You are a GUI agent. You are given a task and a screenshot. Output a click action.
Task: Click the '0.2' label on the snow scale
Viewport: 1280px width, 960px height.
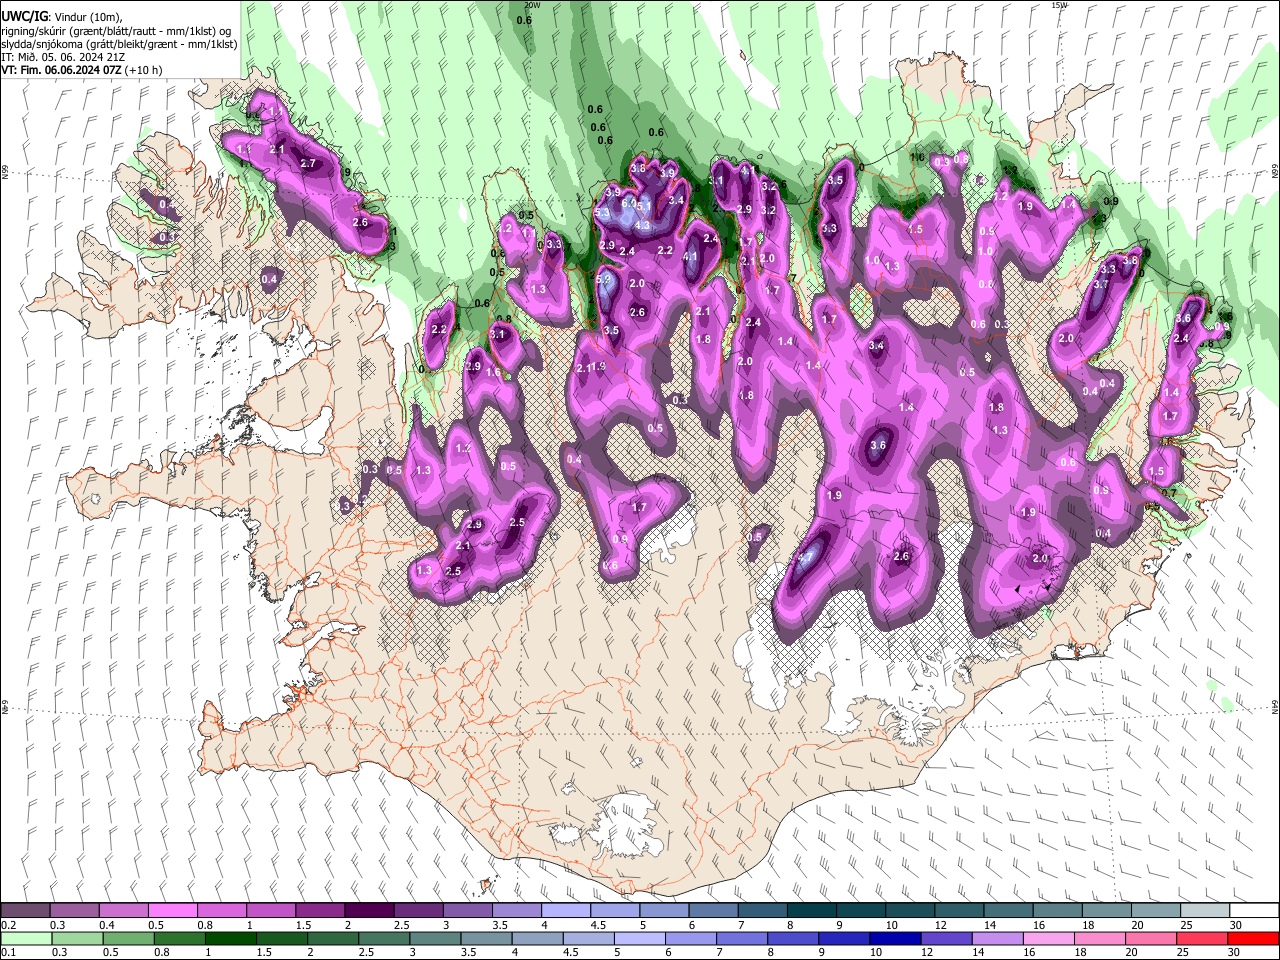pyautogui.click(x=8, y=925)
